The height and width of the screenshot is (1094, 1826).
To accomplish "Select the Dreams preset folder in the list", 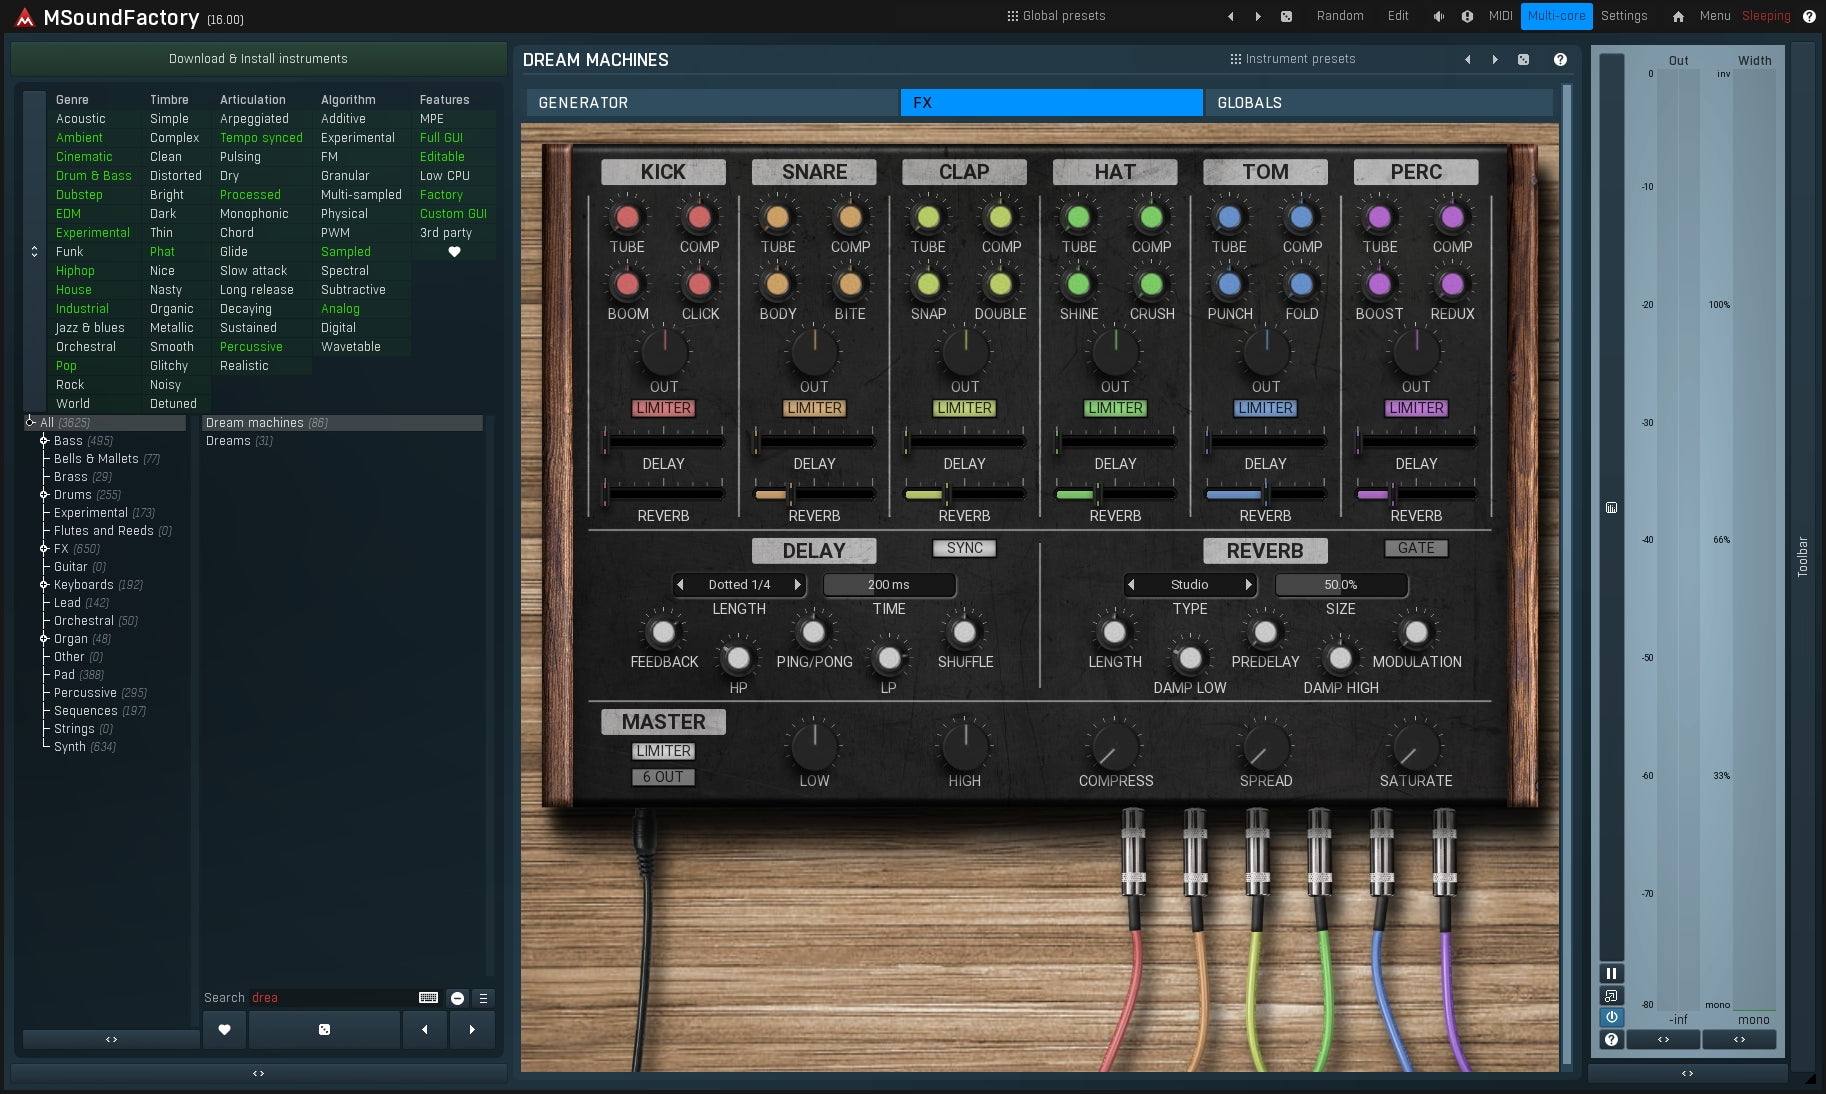I will pos(240,441).
